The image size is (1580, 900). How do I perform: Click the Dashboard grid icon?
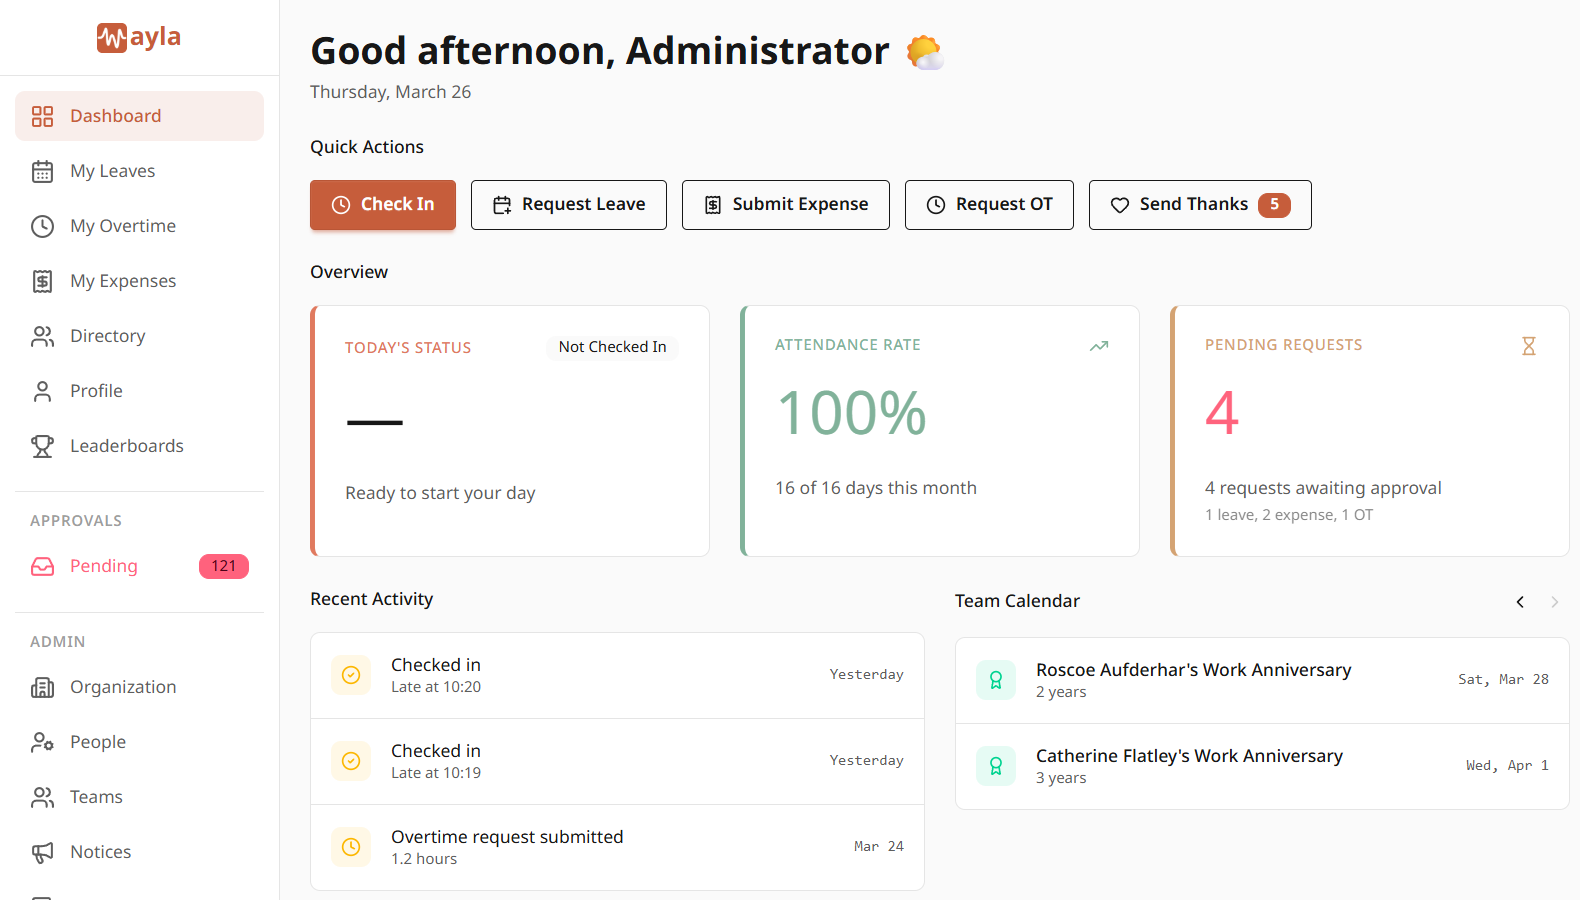42,116
